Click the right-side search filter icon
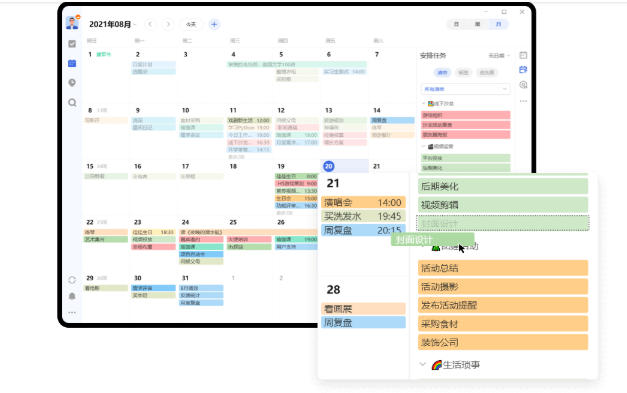Image resolution: width=627 pixels, height=393 pixels. tap(523, 85)
